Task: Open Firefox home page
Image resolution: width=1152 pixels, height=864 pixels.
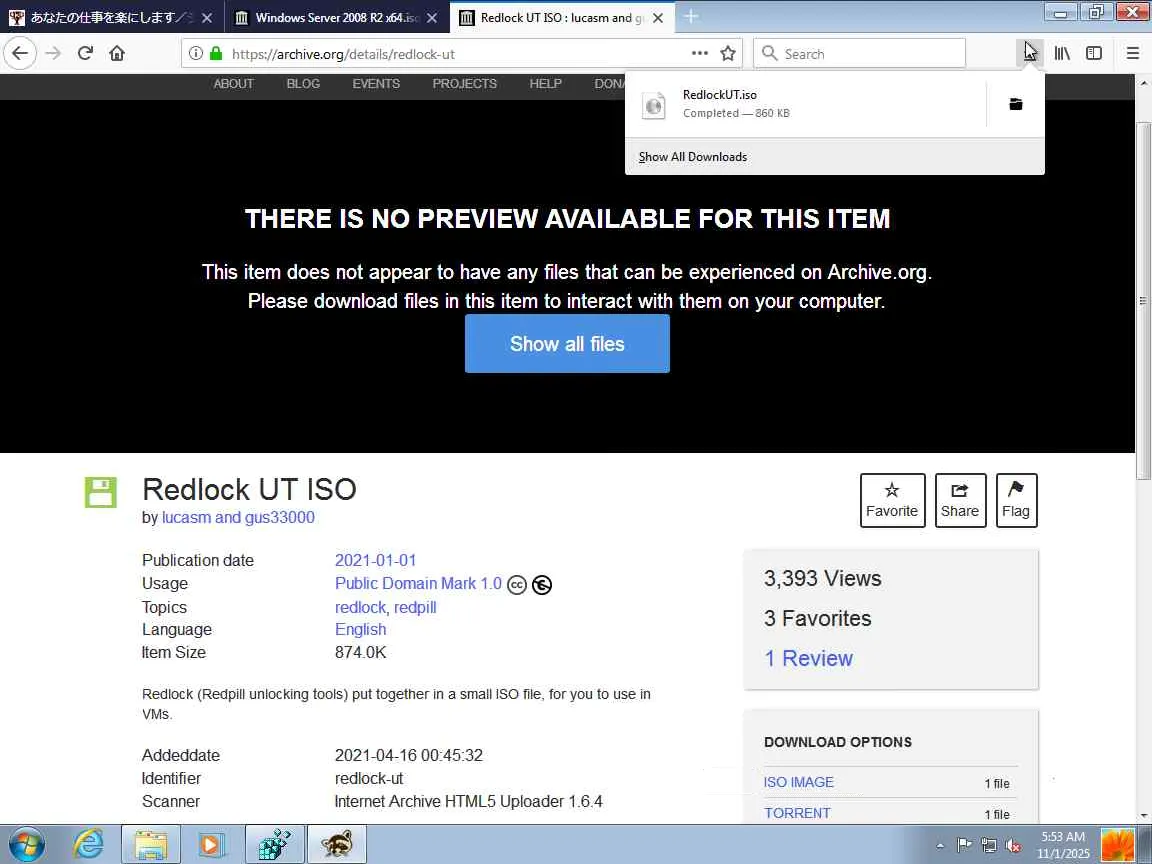Action: click(117, 53)
